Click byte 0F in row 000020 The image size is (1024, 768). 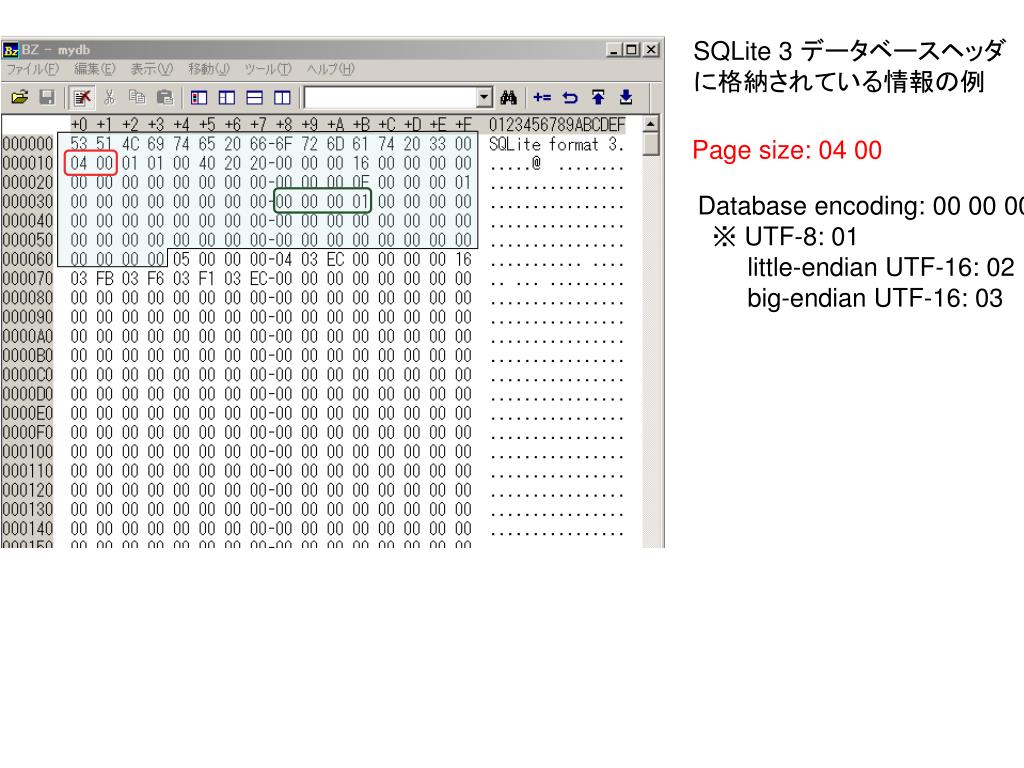[360, 182]
